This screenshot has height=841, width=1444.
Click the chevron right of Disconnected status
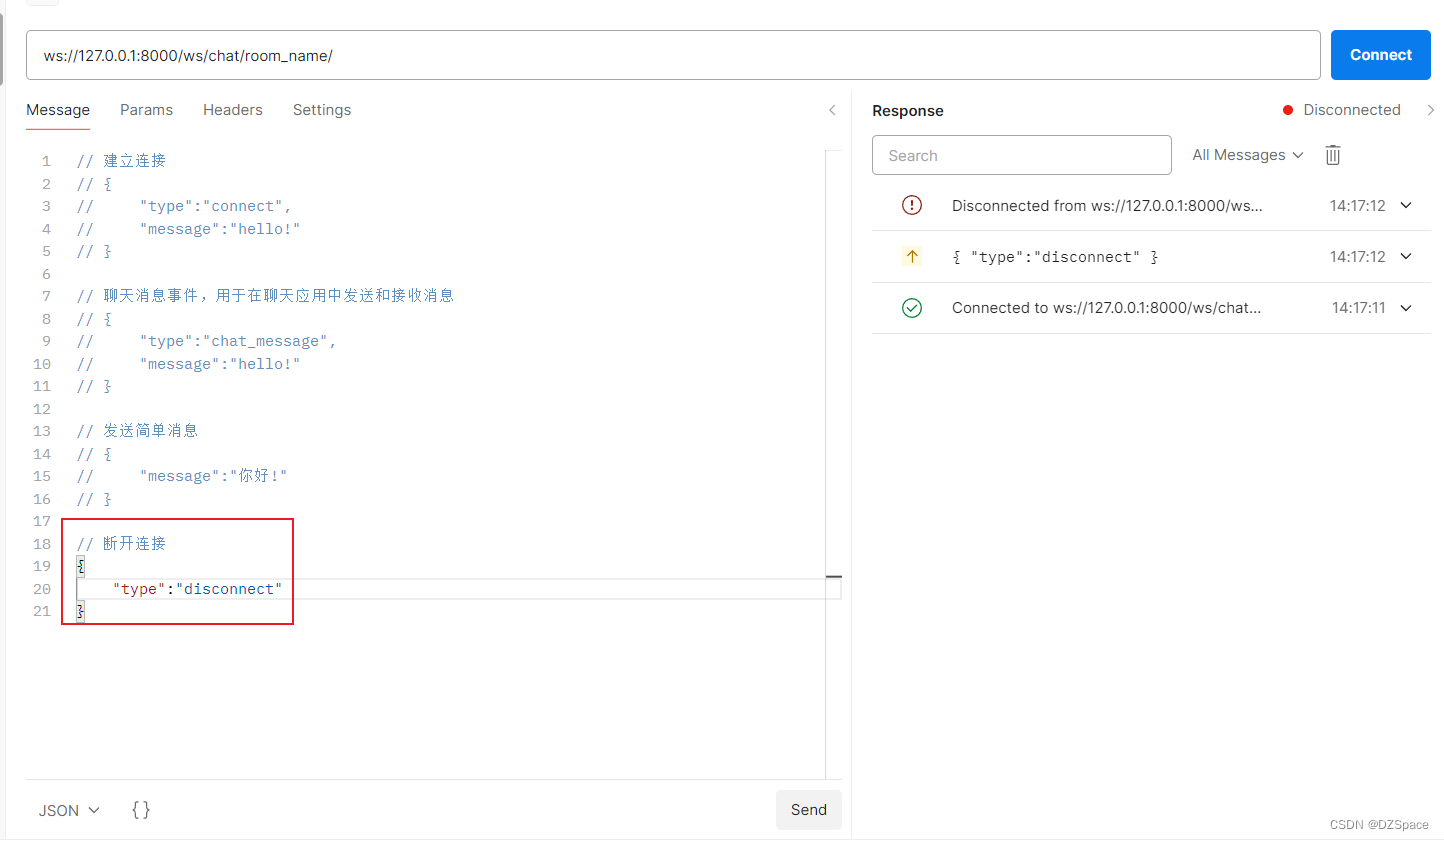pyautogui.click(x=1432, y=110)
